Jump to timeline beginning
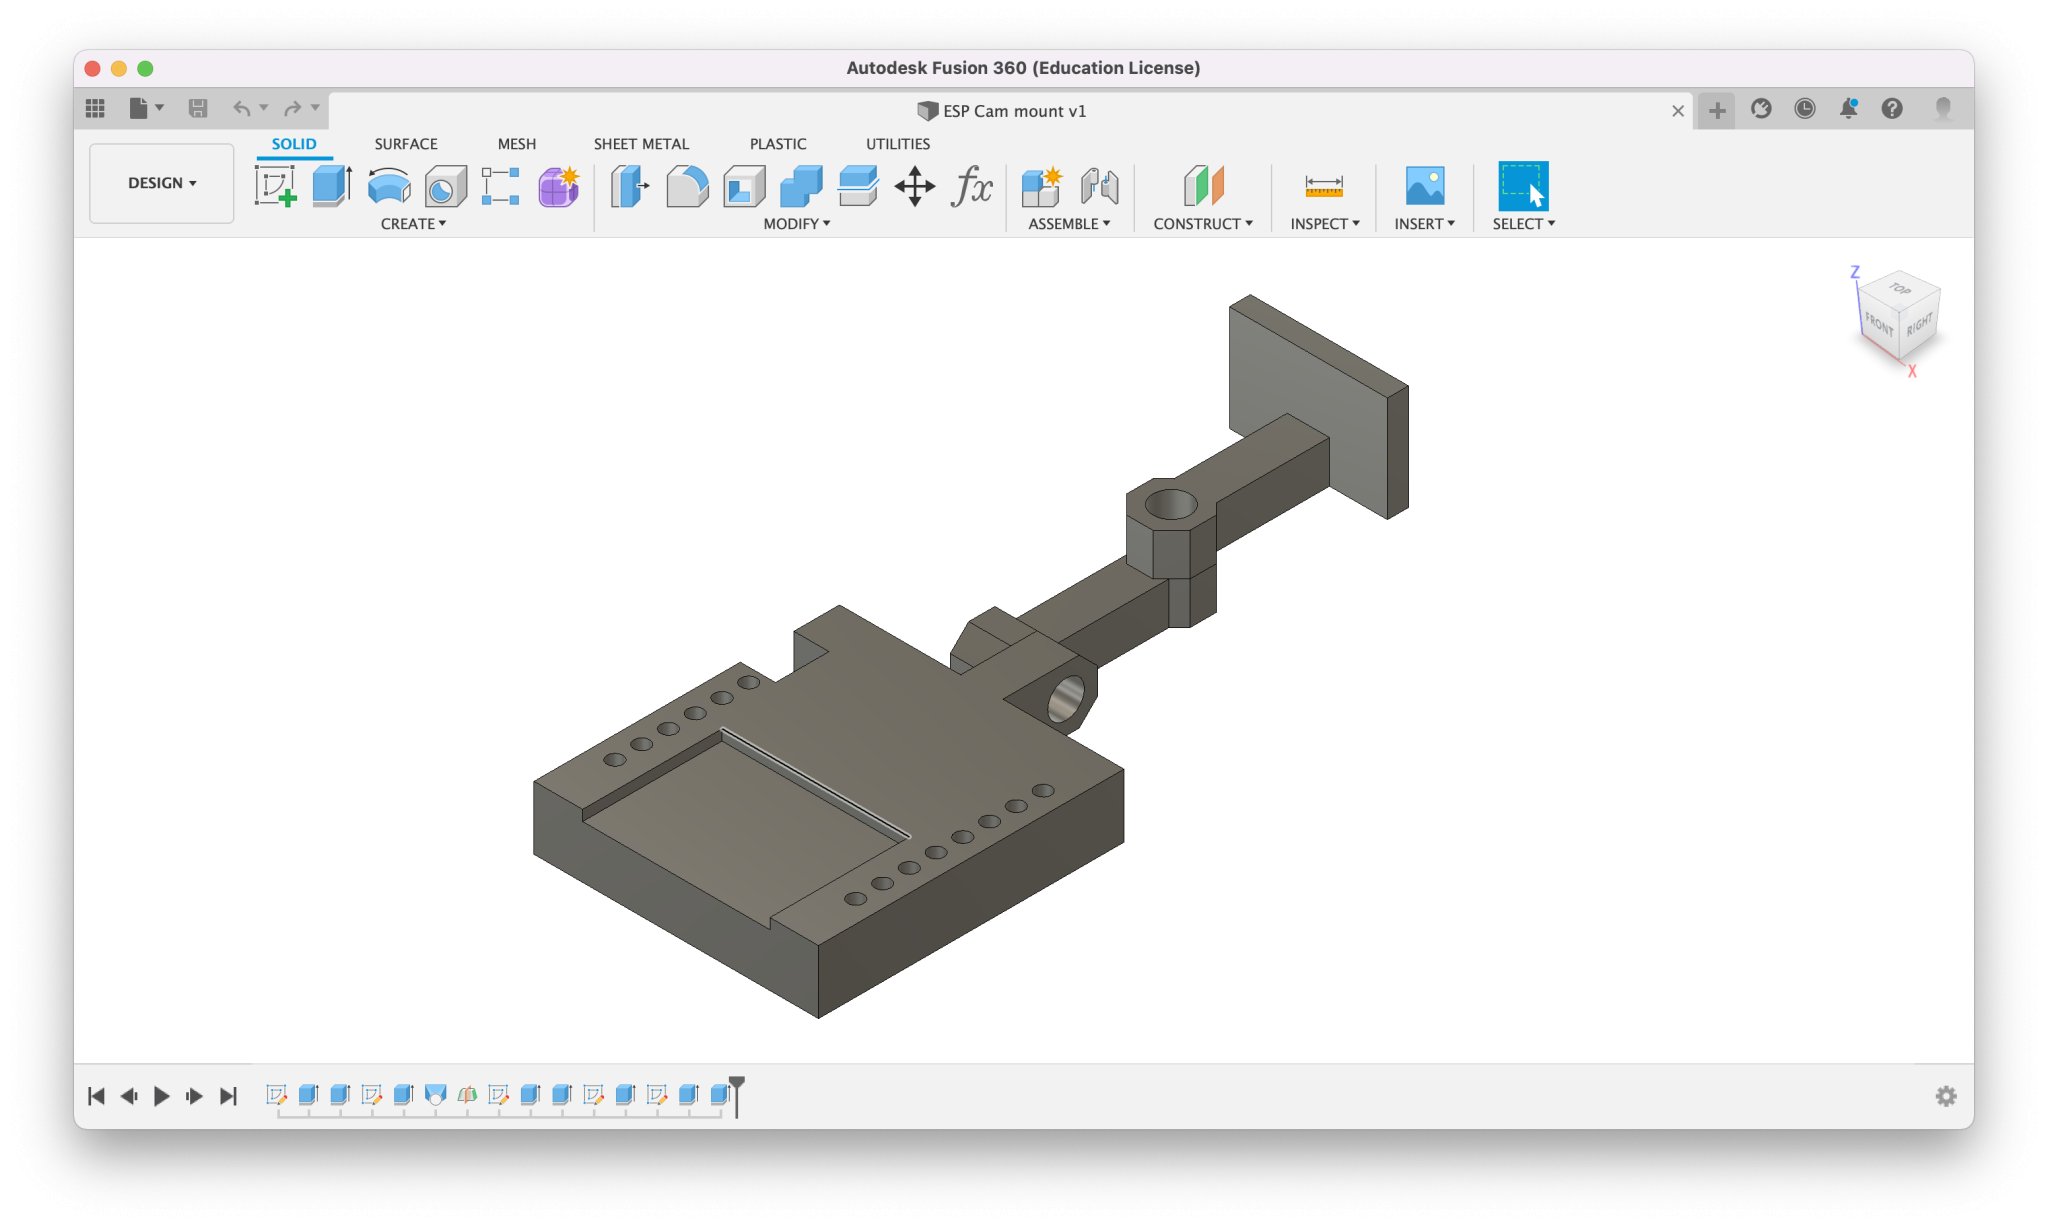Viewport: 2048px width, 1226px height. point(96,1096)
